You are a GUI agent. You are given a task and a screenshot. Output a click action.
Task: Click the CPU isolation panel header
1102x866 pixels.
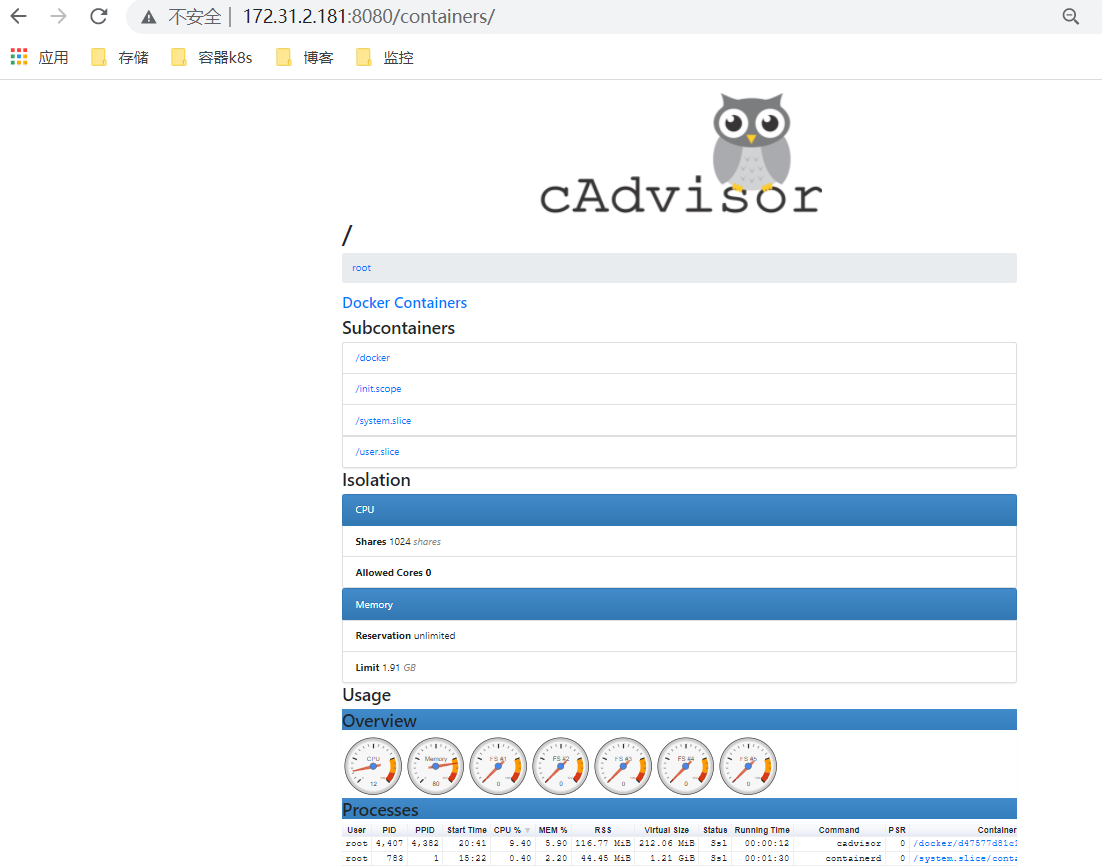679,510
